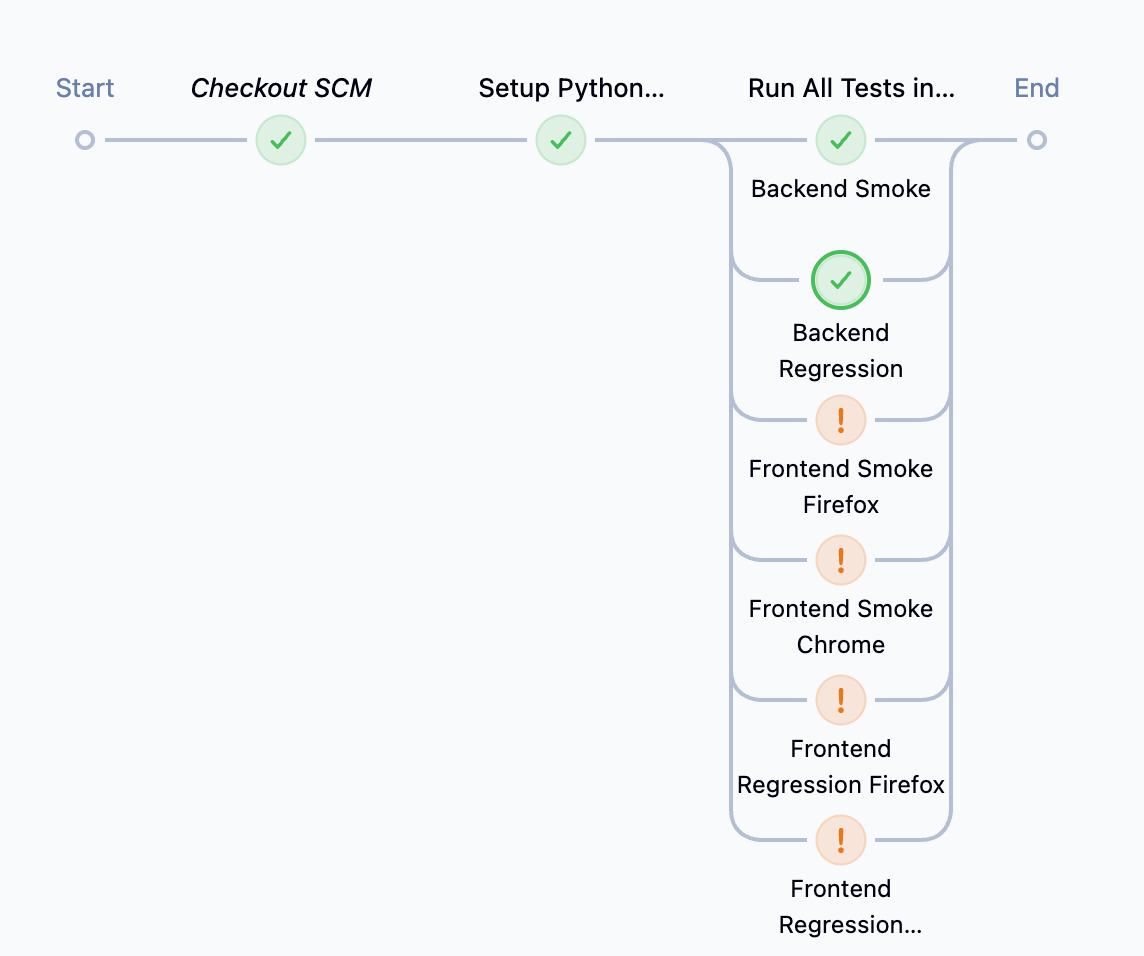Open the Start link
The image size is (1144, 956).
pos(84,88)
